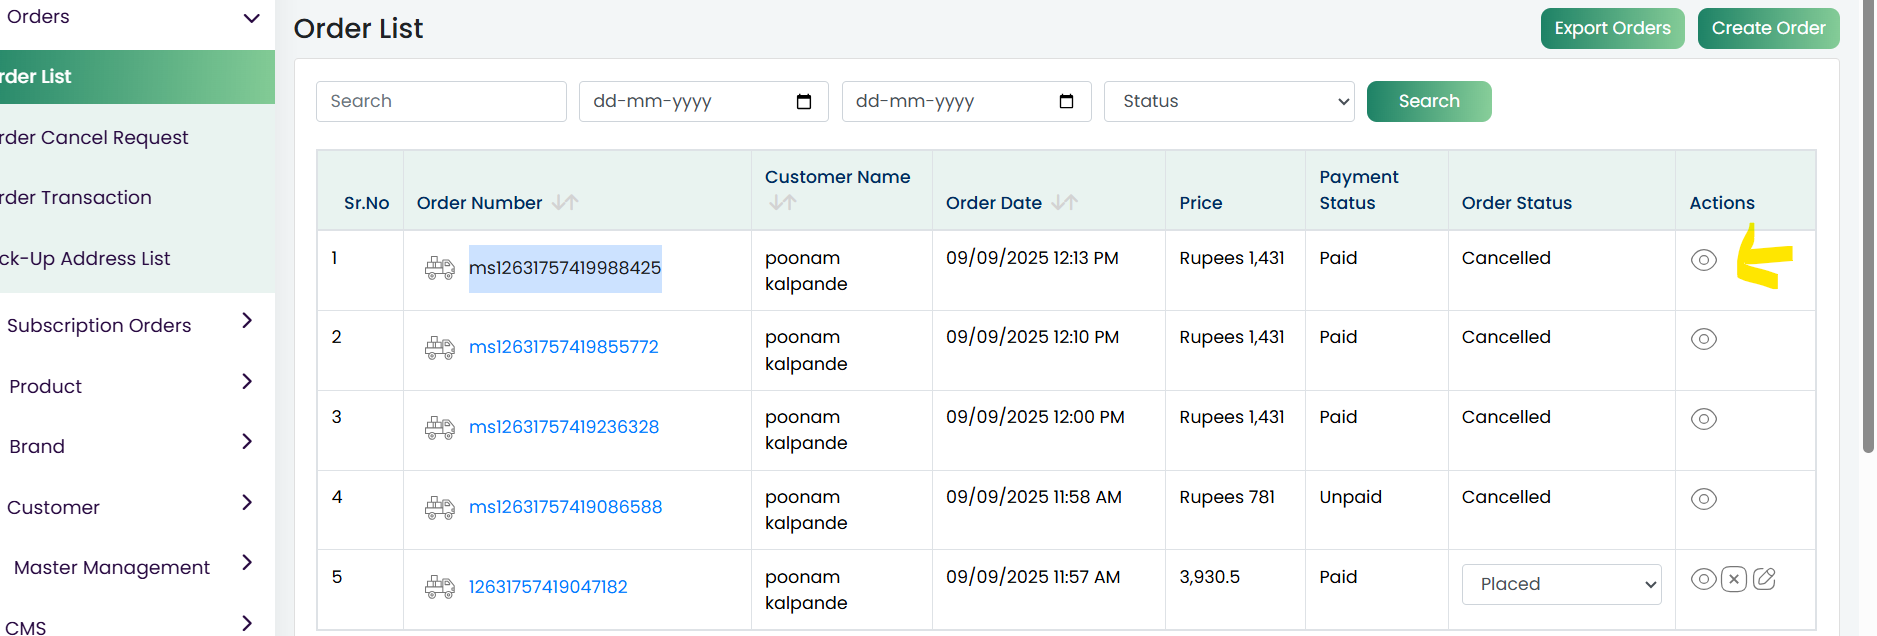
Task: Expand CMS menu chevron
Action: click(247, 623)
